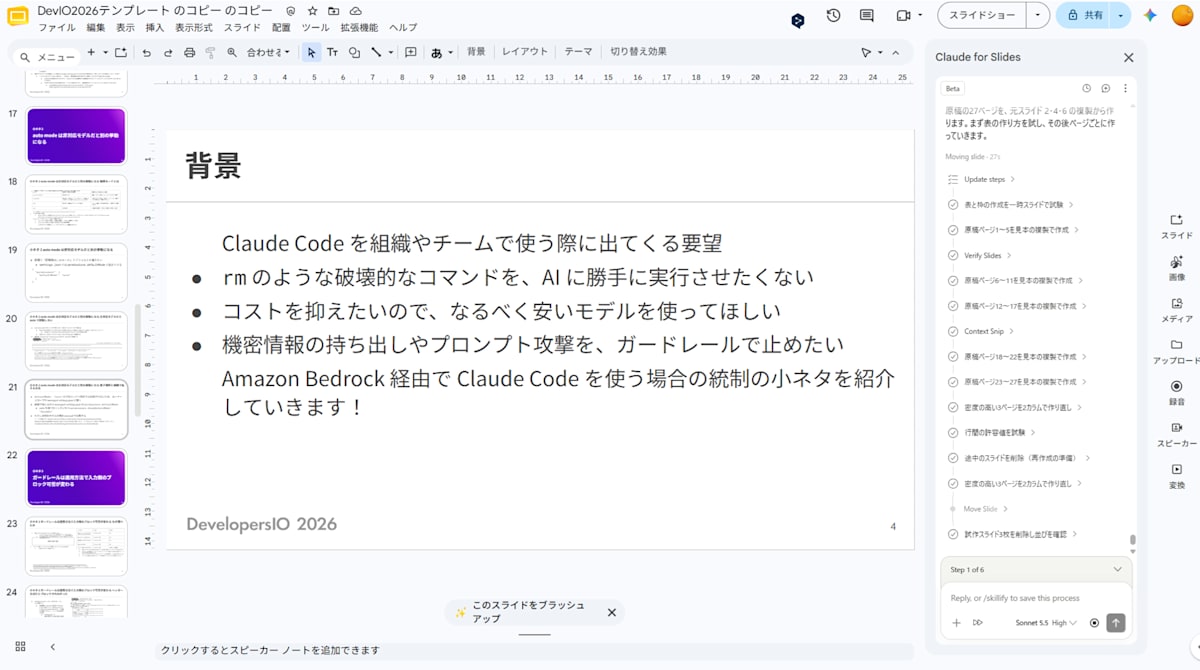This screenshot has height=670, width=1200.
Task: Open the 合わせる zoom dropdown
Action: [x=269, y=52]
